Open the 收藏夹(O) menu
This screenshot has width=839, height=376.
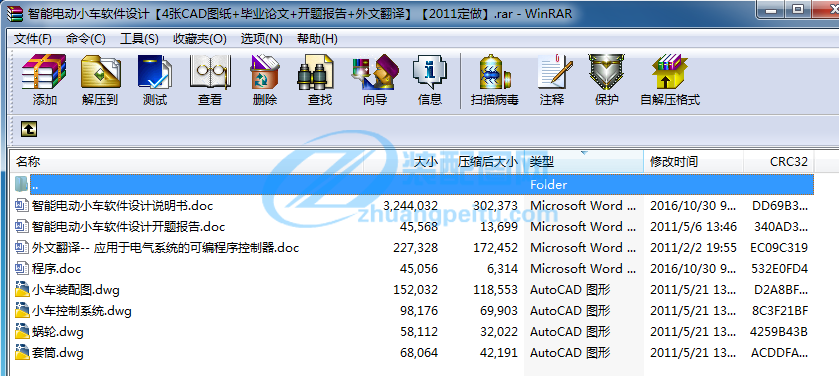pos(200,39)
